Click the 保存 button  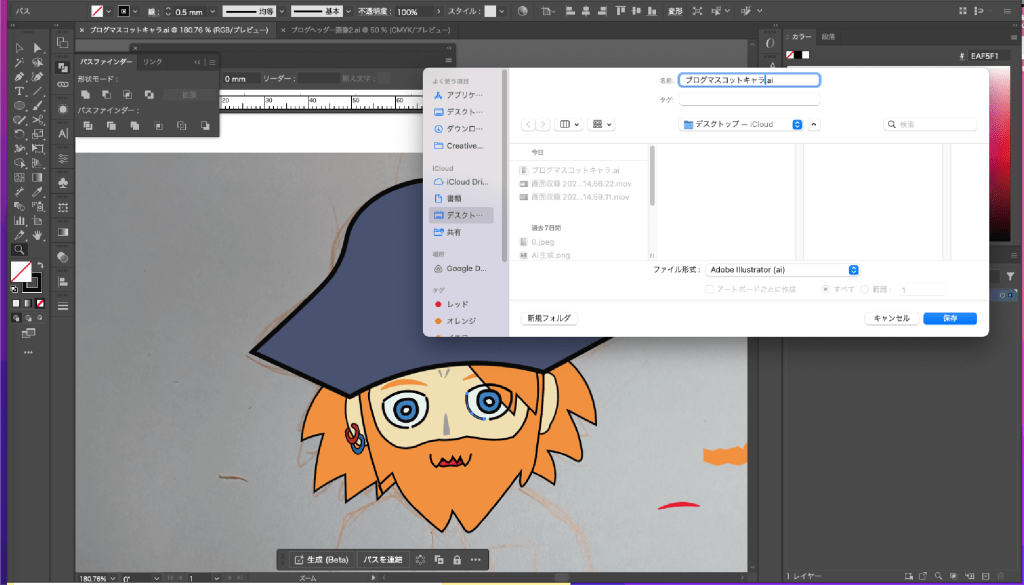[x=949, y=318]
